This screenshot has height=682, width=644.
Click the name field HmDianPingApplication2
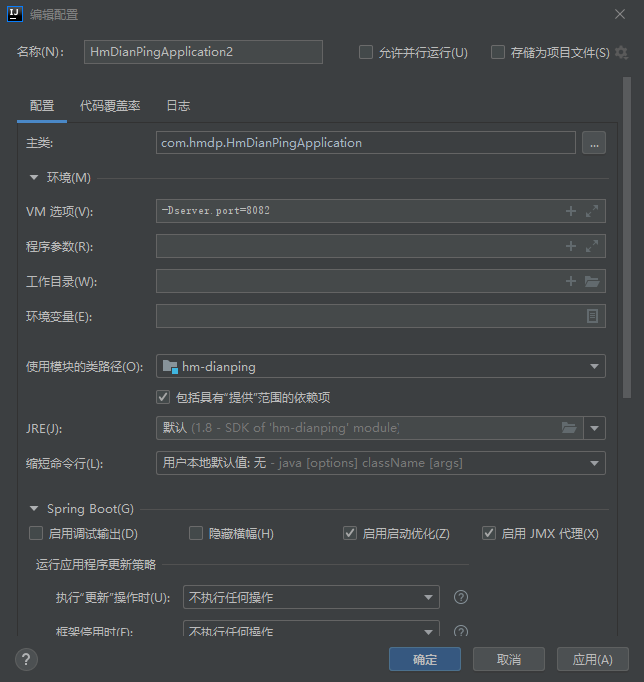coord(203,52)
